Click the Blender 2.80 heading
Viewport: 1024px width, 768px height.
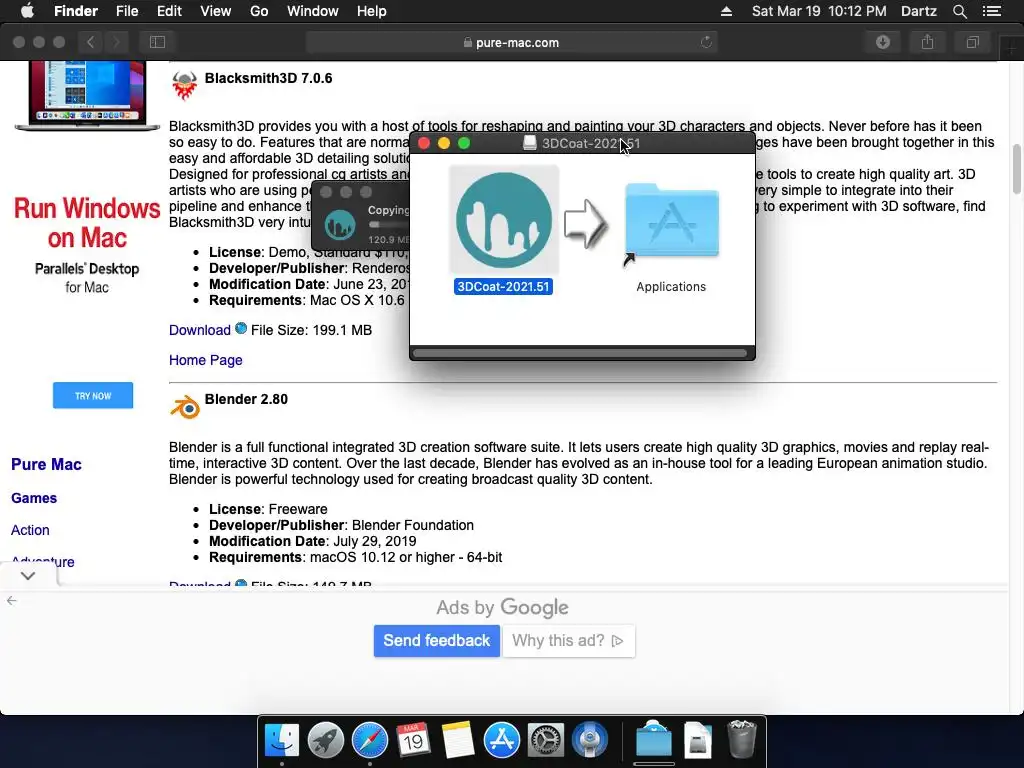point(246,399)
